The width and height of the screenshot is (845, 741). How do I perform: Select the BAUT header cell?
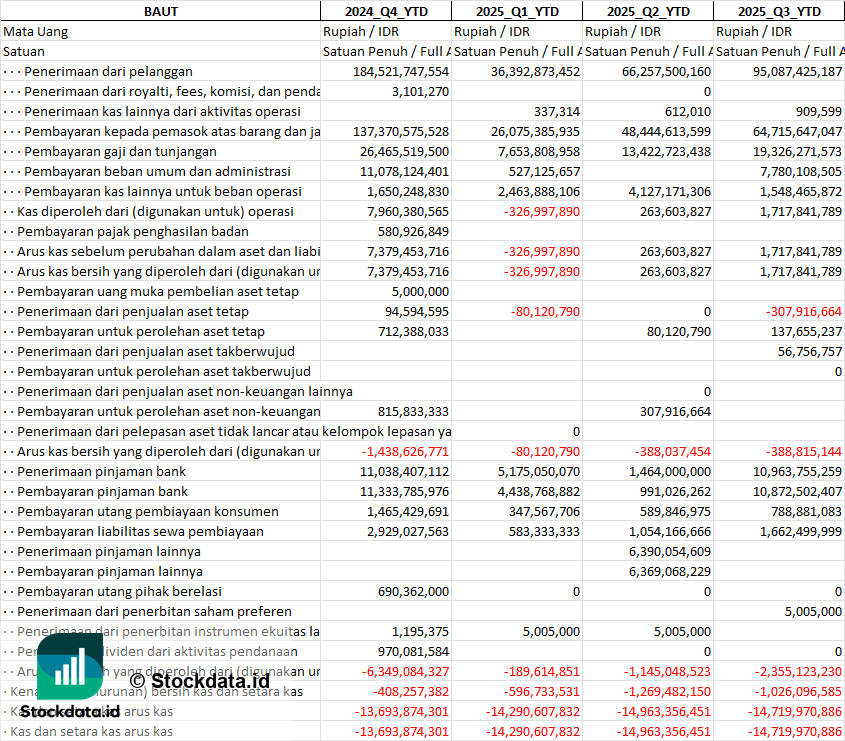click(x=160, y=11)
